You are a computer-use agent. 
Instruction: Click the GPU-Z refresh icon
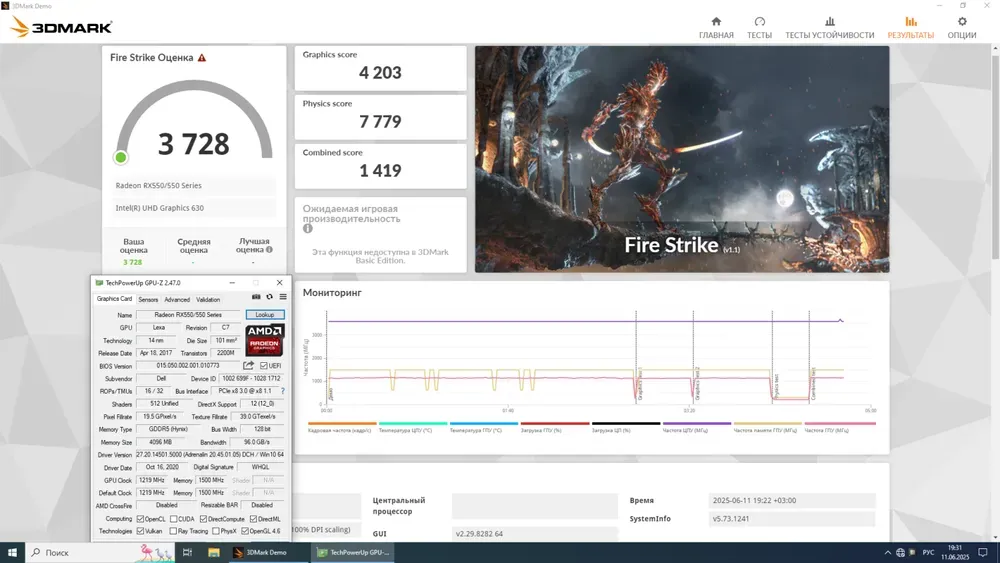click(269, 297)
